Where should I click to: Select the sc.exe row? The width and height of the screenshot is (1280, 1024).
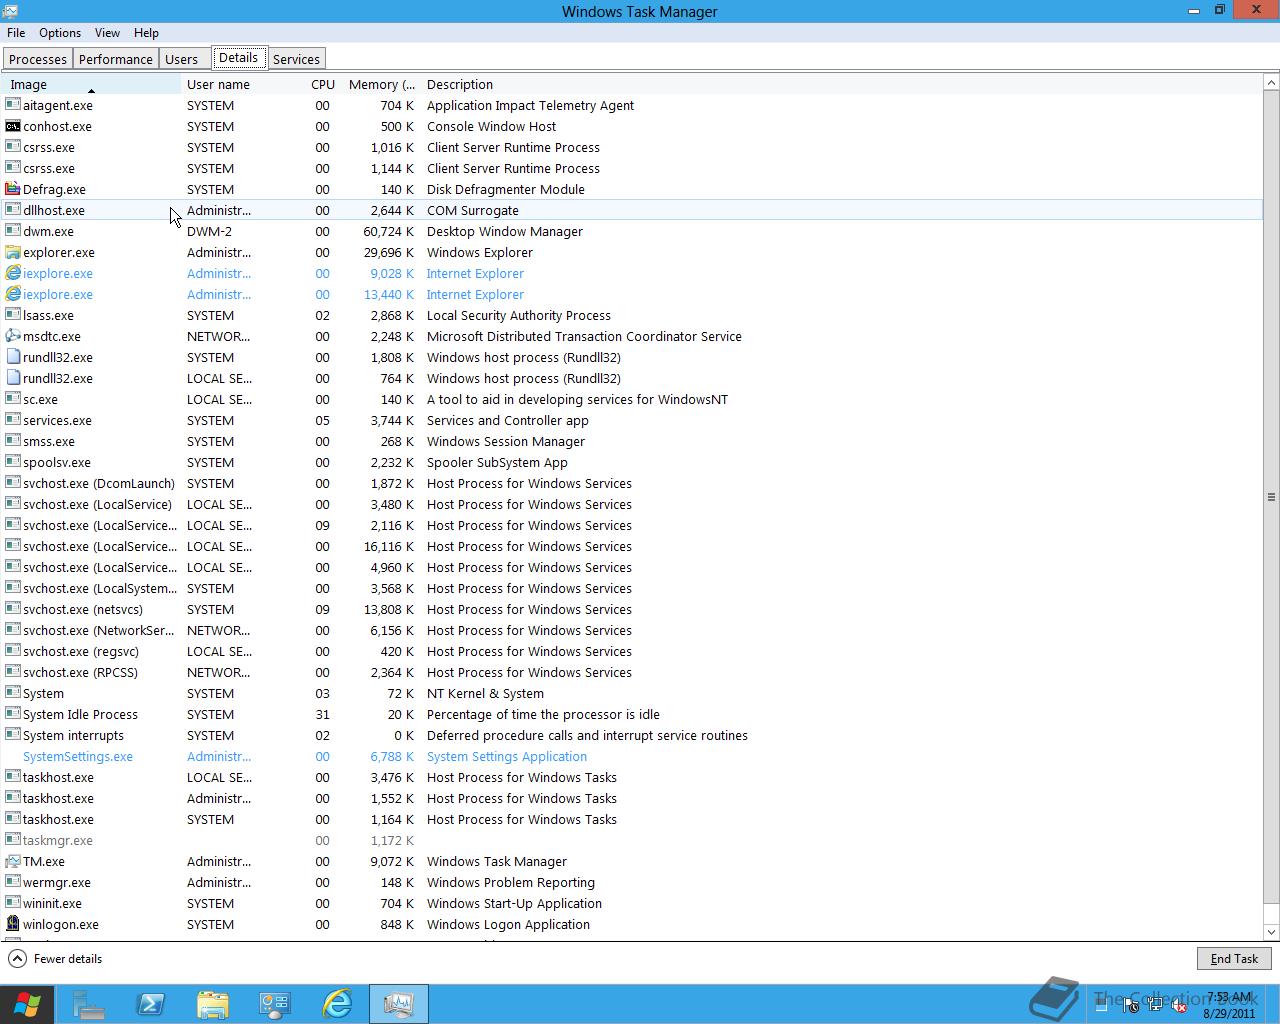pos(632,399)
